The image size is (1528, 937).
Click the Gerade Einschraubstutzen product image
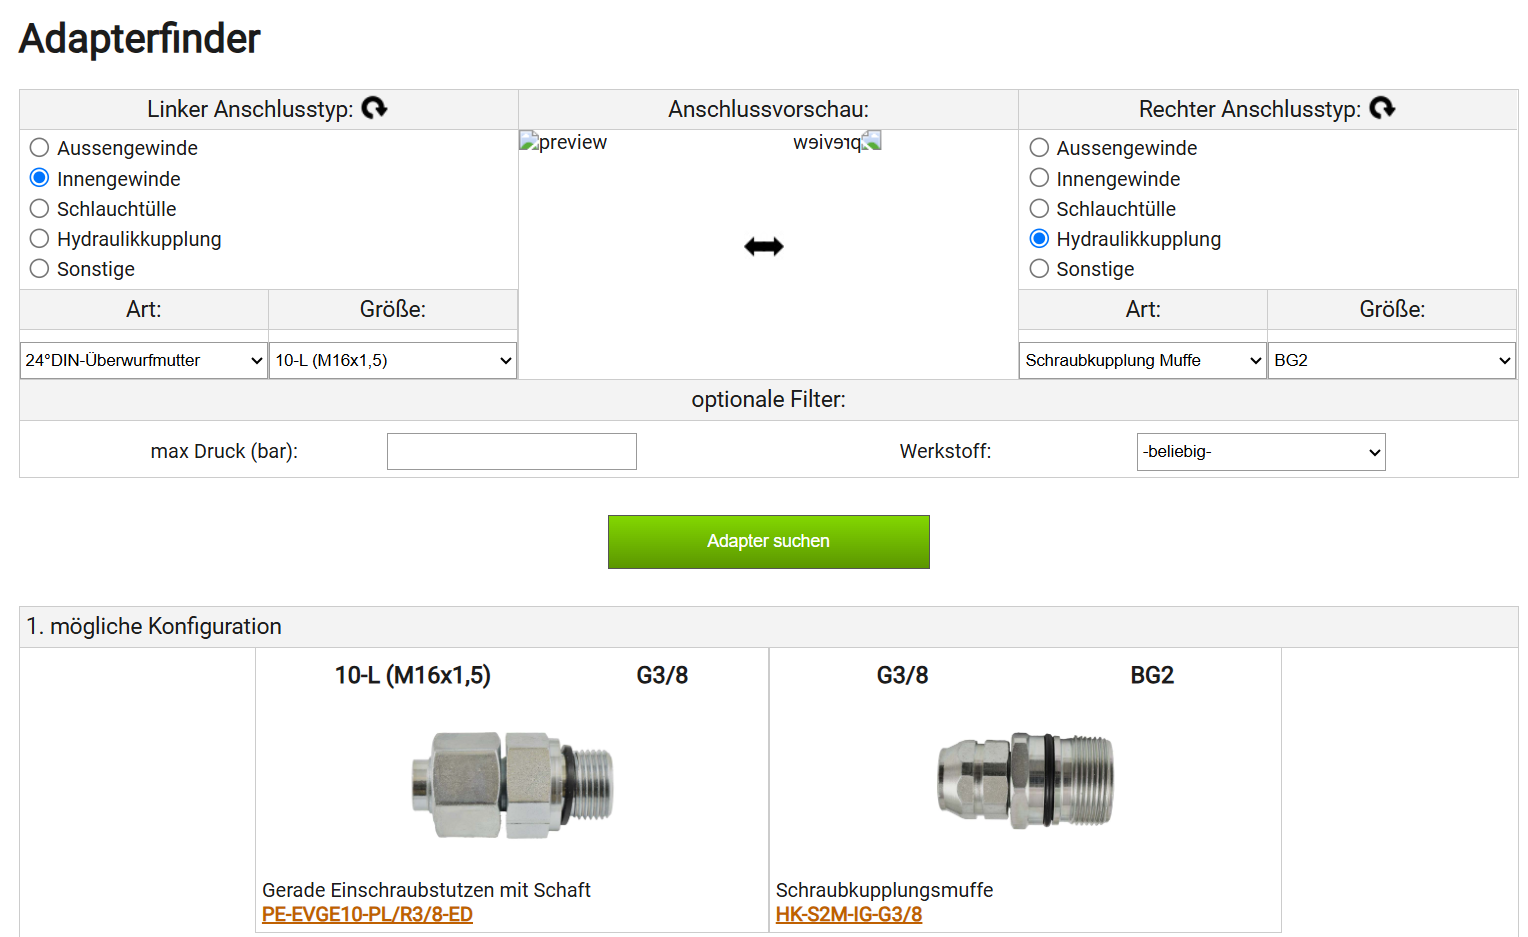coord(512,784)
